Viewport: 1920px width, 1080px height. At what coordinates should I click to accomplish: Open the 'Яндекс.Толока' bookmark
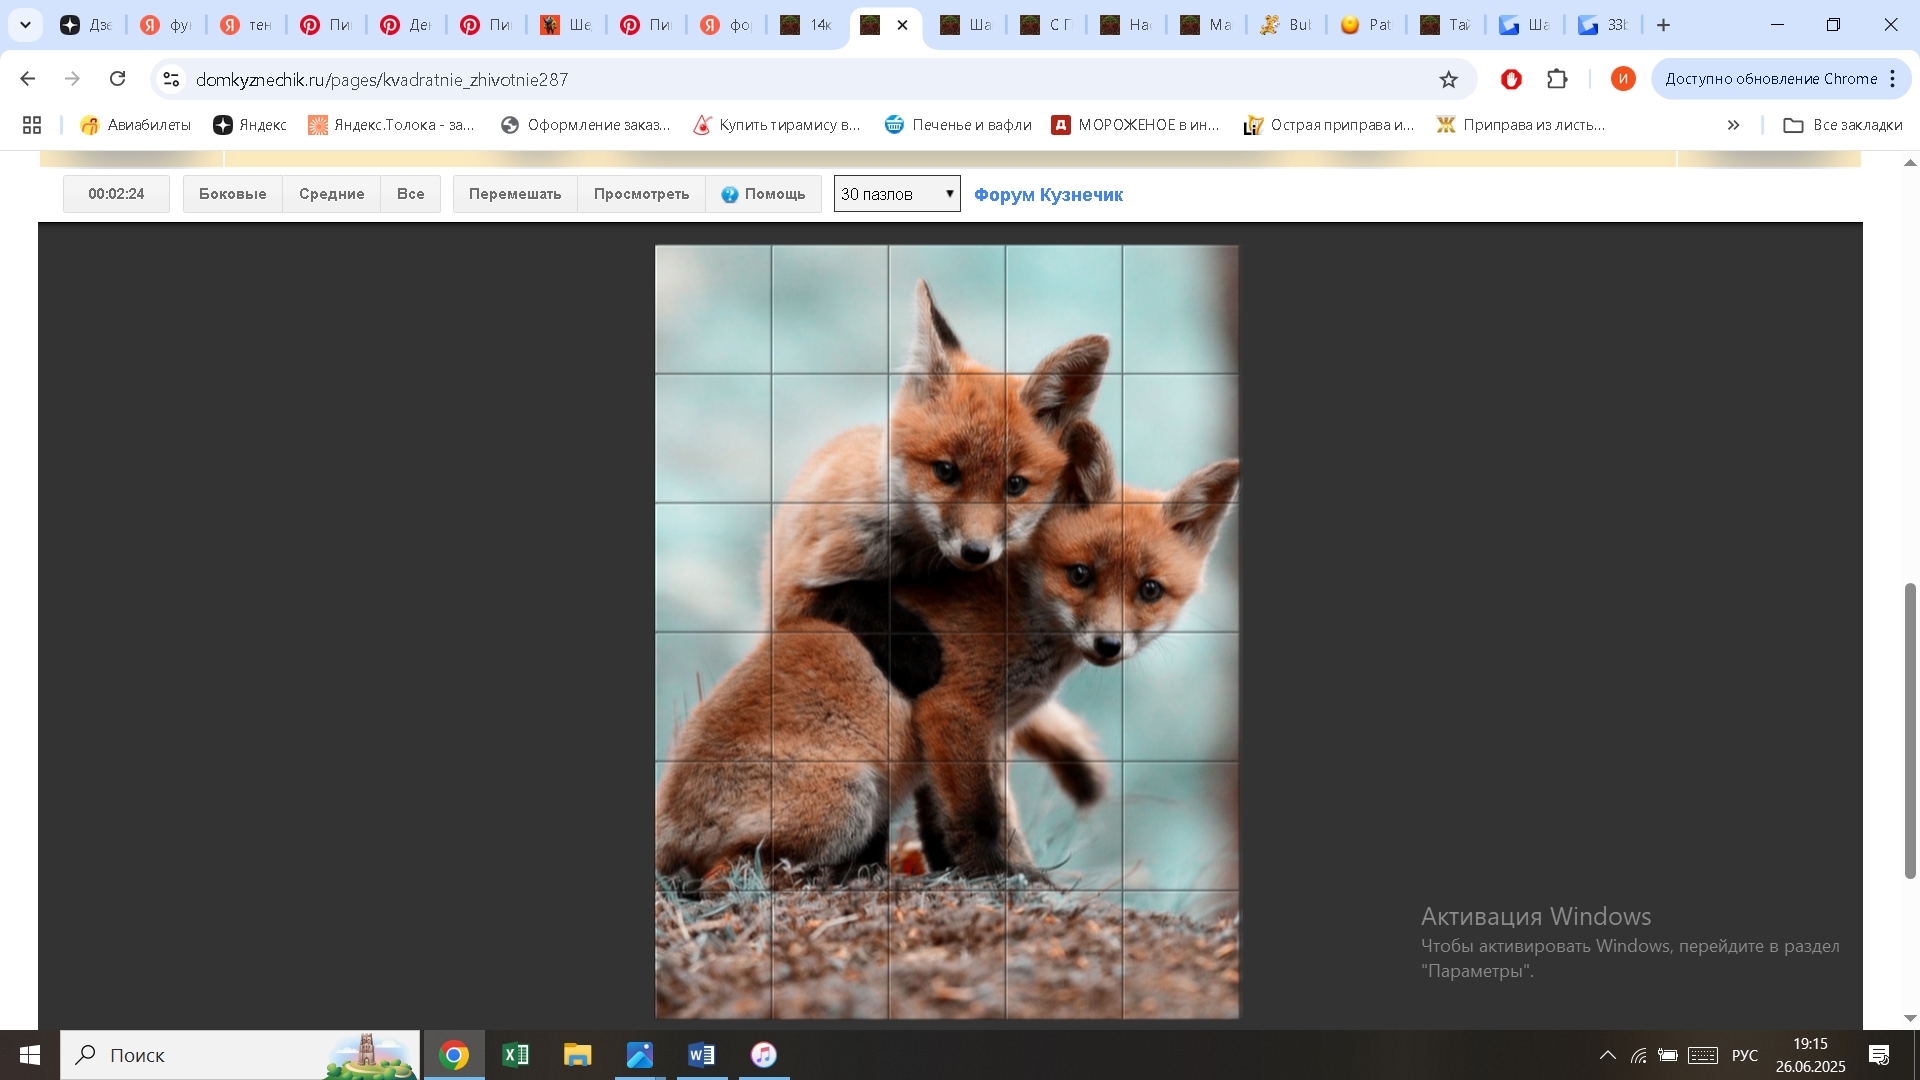392,125
